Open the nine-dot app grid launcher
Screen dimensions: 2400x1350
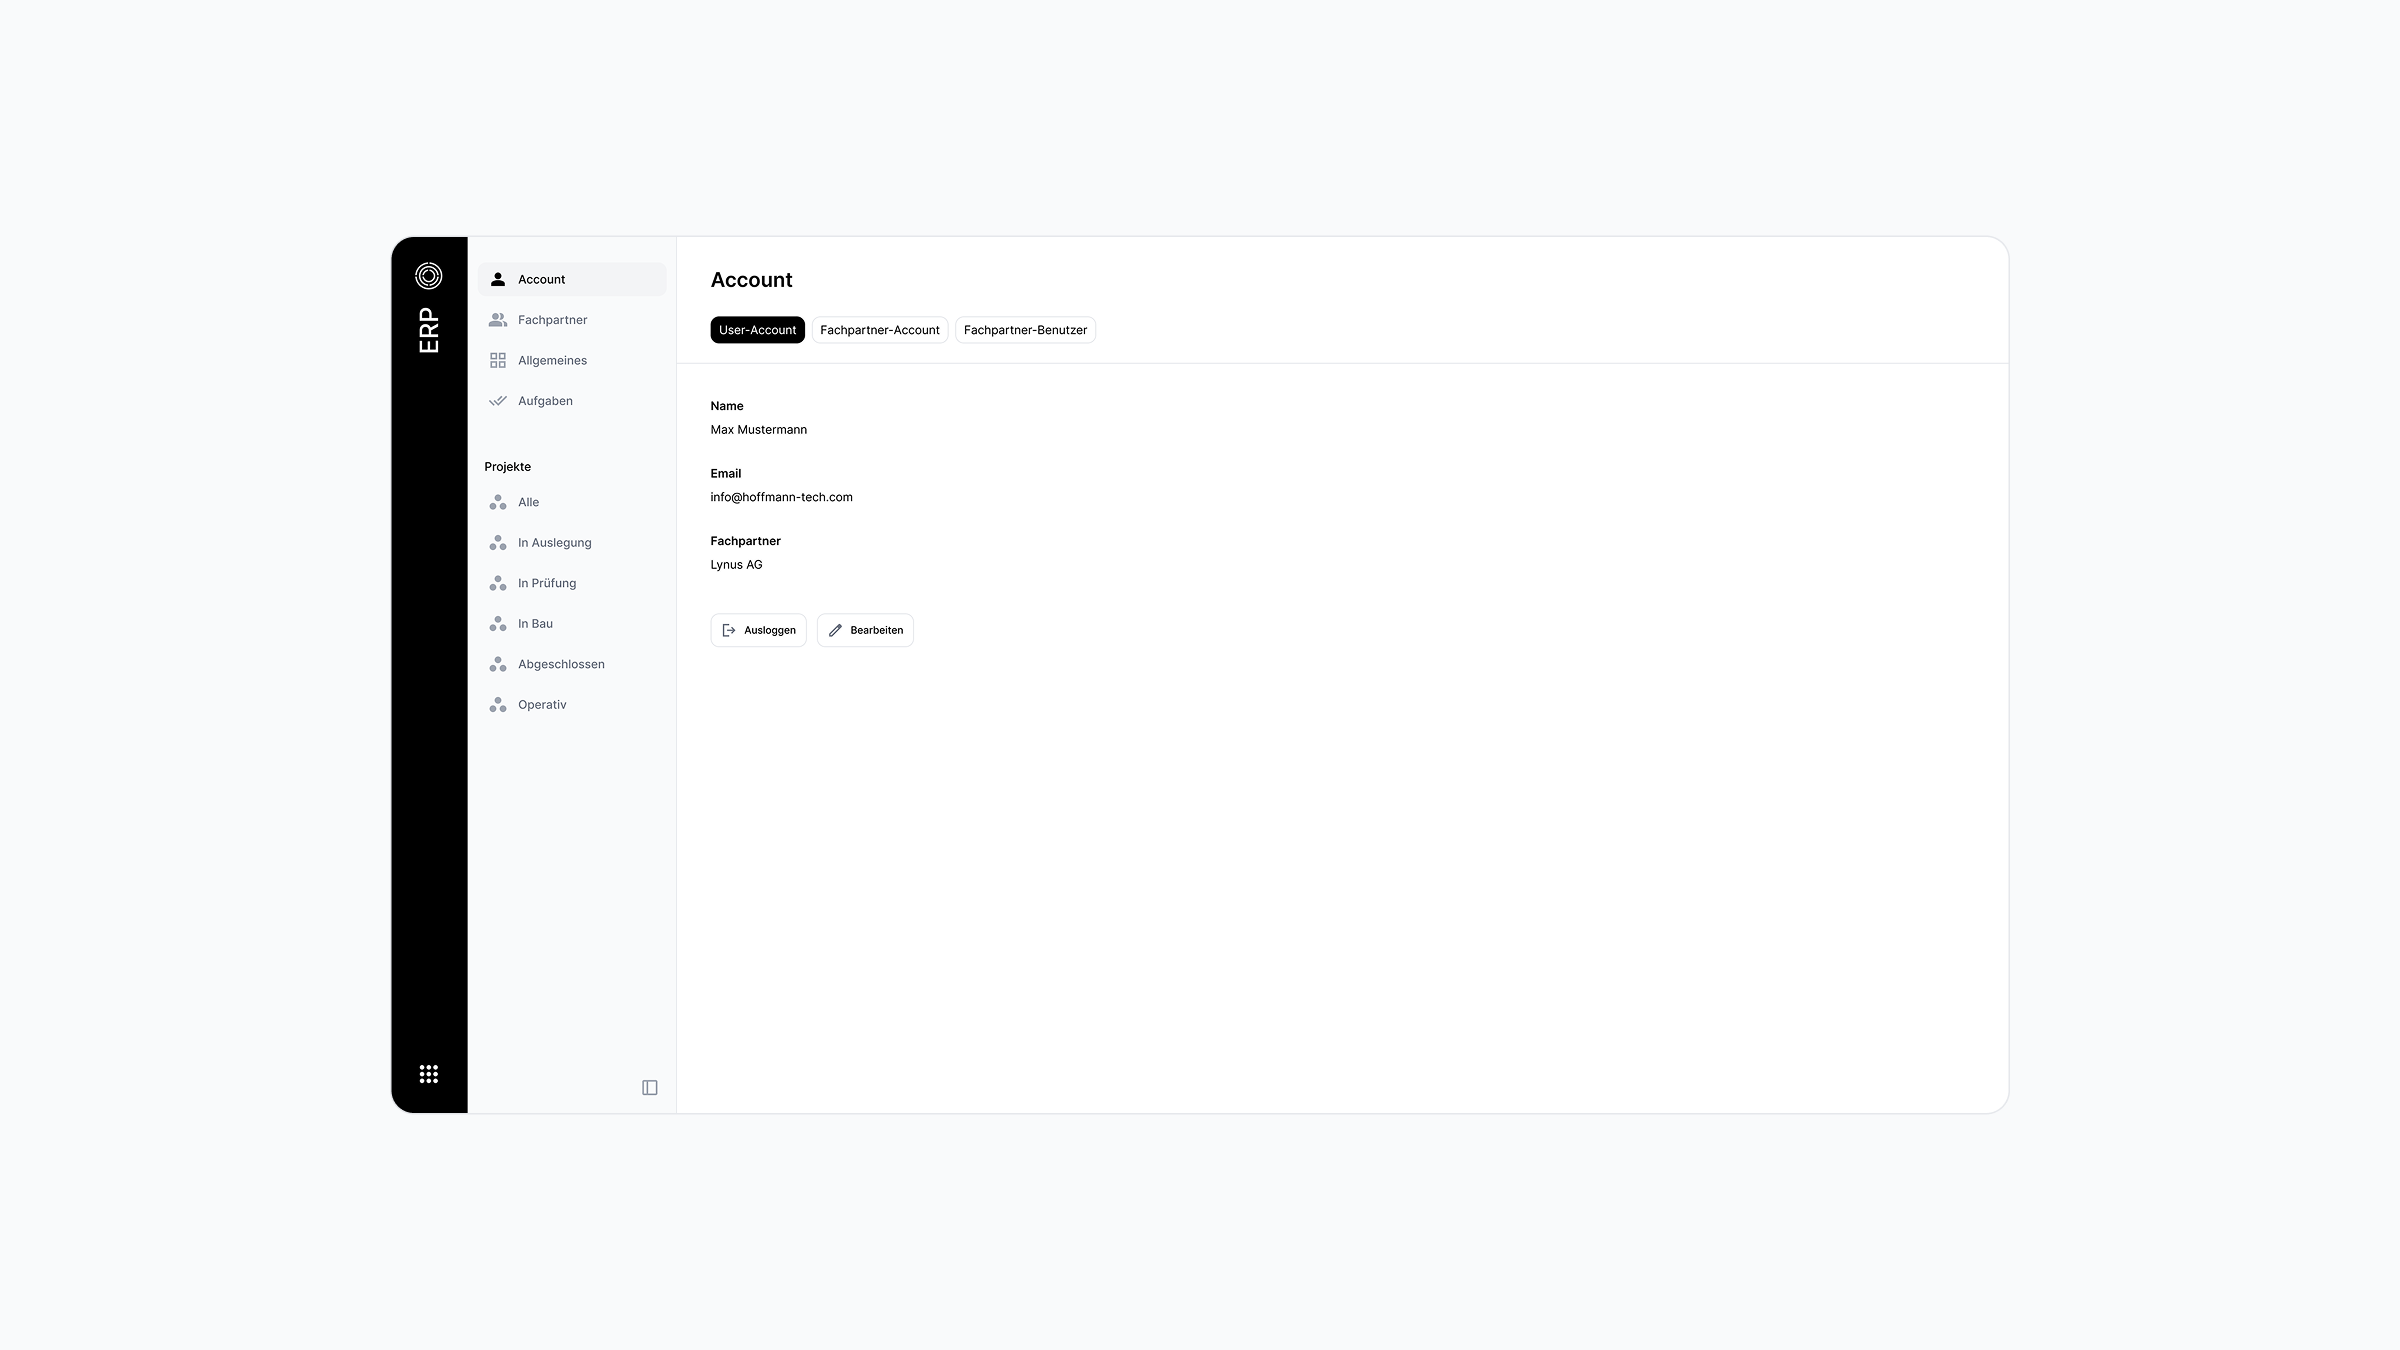coord(428,1074)
